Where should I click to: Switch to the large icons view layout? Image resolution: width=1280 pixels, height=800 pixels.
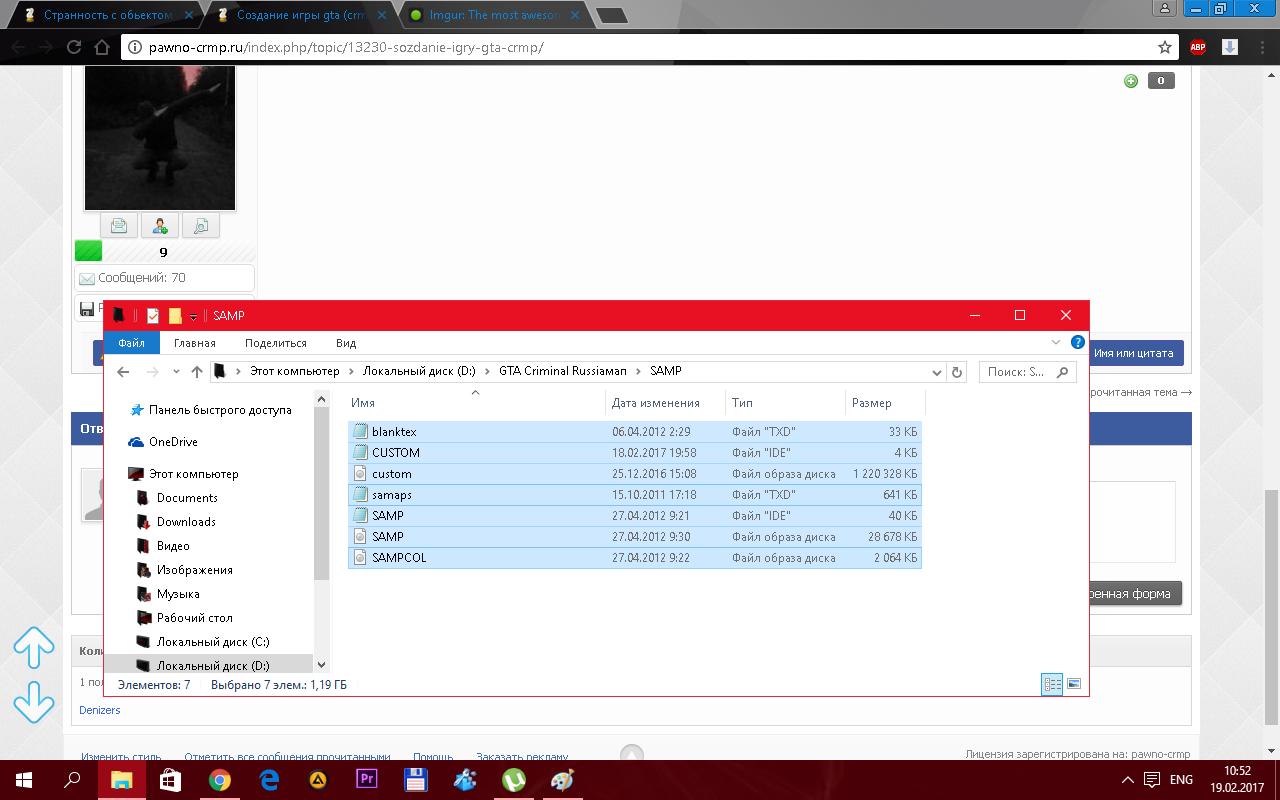1074,685
